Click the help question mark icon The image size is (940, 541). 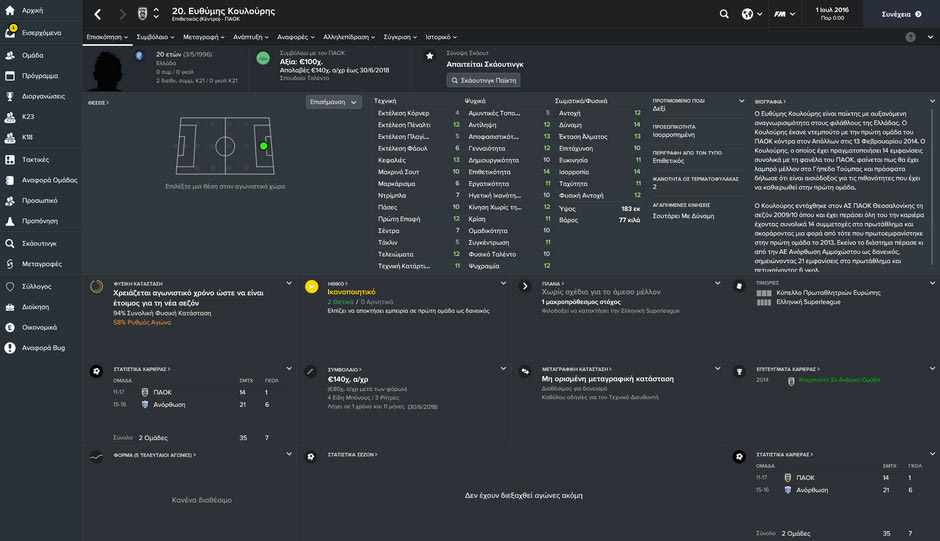pyautogui.click(x=910, y=37)
